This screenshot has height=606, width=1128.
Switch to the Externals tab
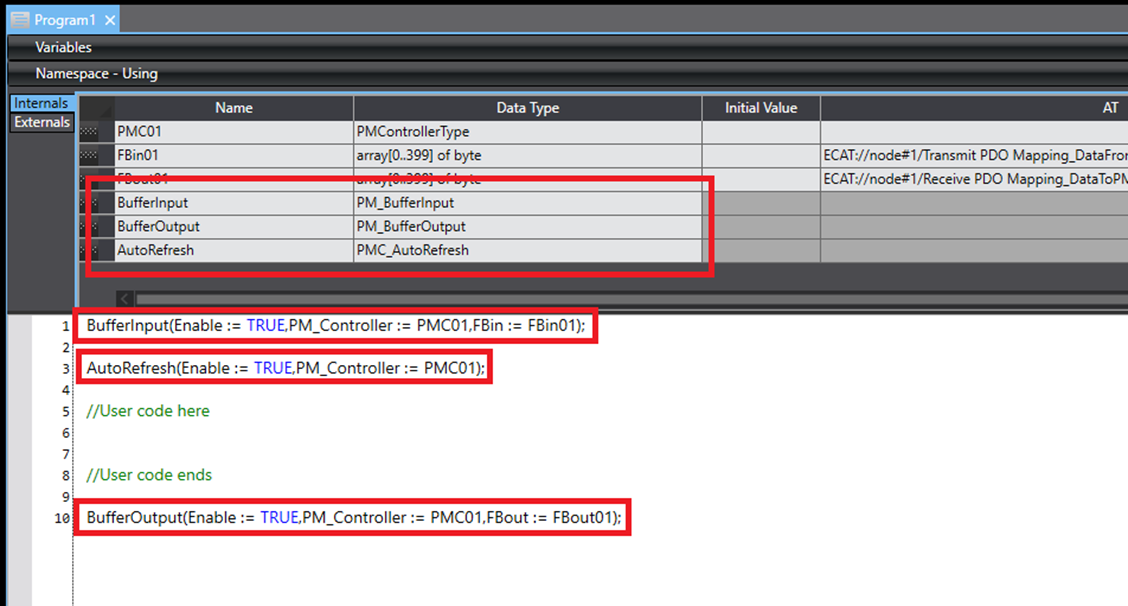click(x=41, y=123)
